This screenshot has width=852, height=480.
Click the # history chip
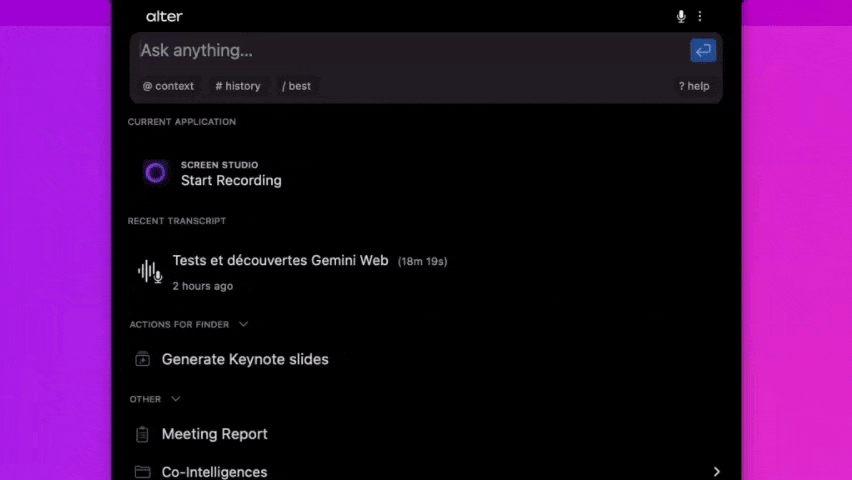238,86
